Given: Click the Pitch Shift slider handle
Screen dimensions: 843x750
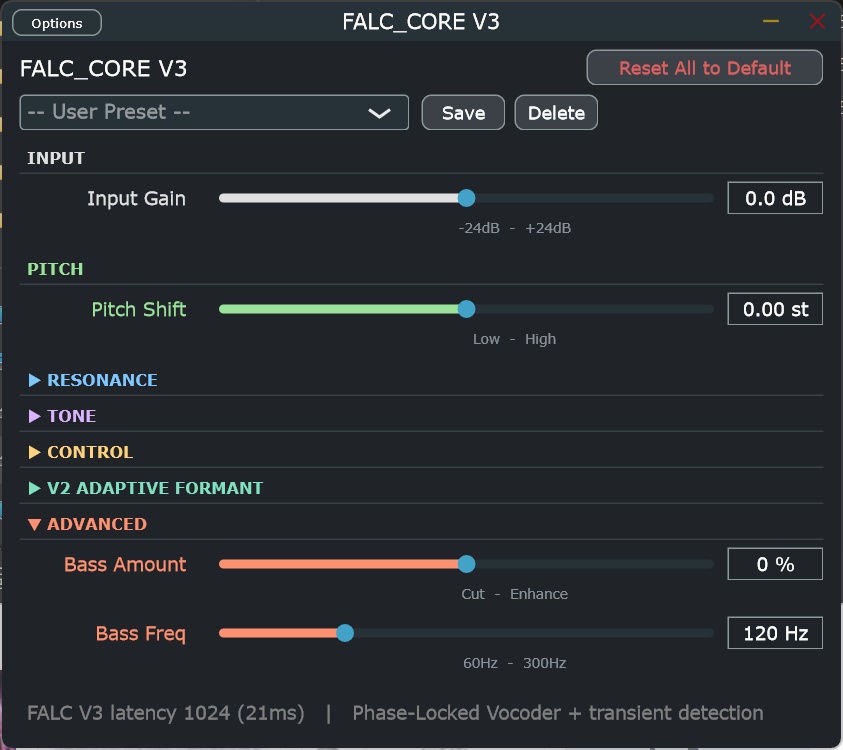Looking at the screenshot, I should (466, 309).
